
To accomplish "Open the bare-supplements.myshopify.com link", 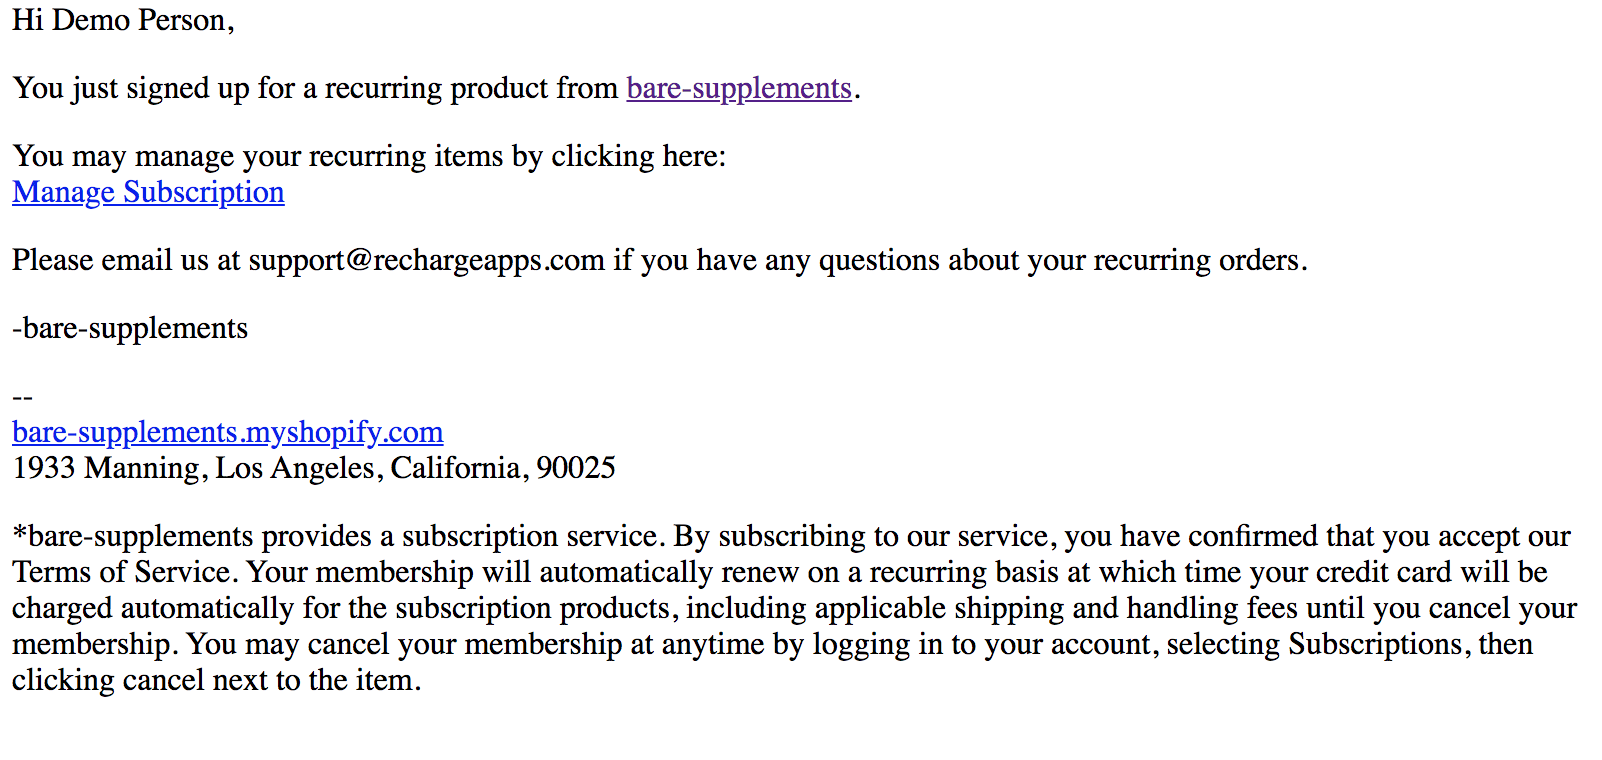I will (227, 433).
